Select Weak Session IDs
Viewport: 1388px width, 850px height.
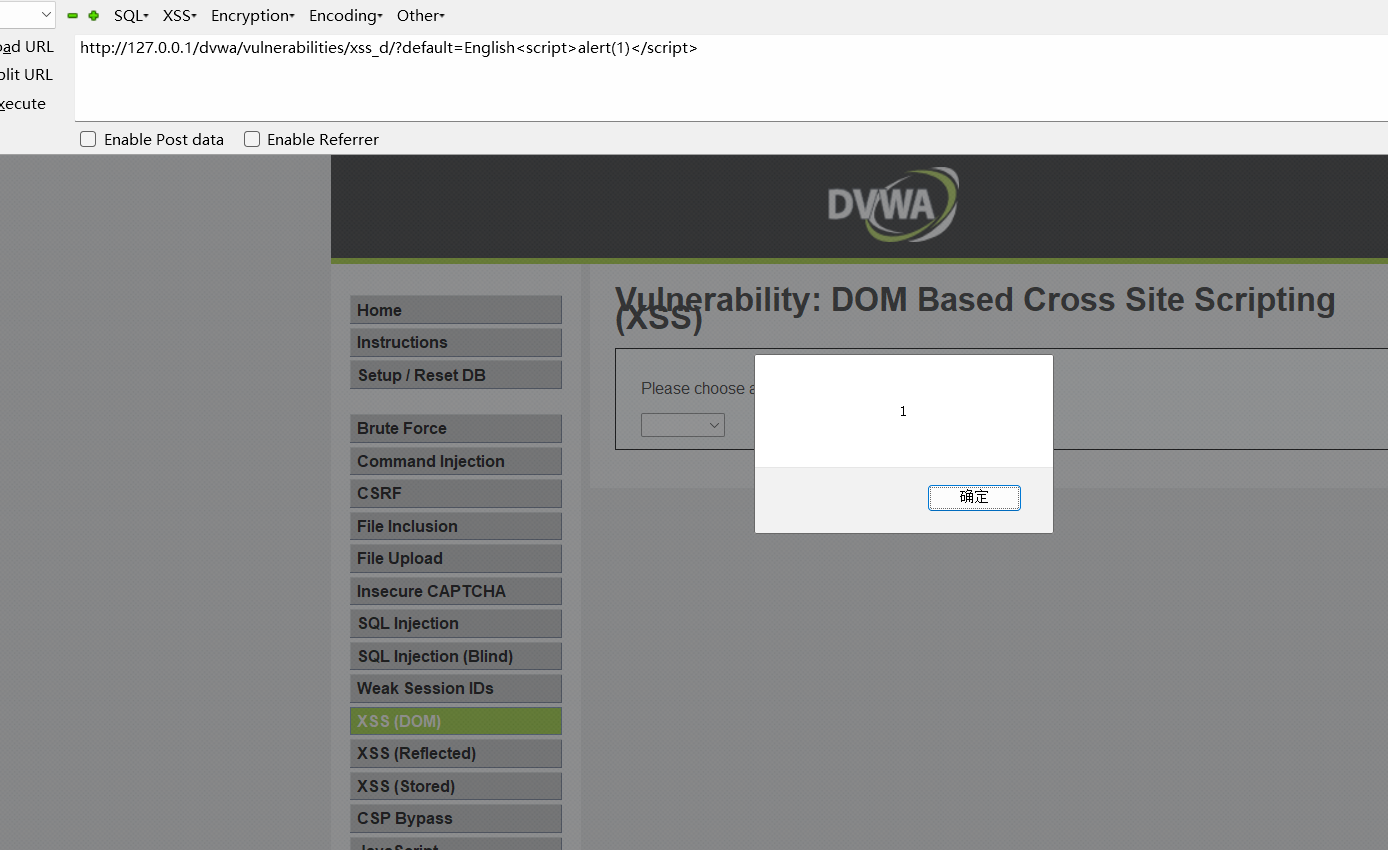pyautogui.click(x=456, y=688)
